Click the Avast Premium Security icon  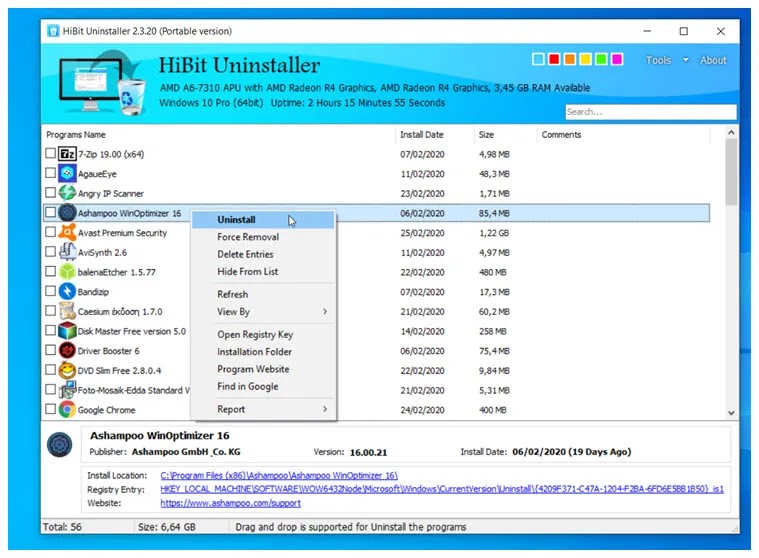tap(67, 232)
